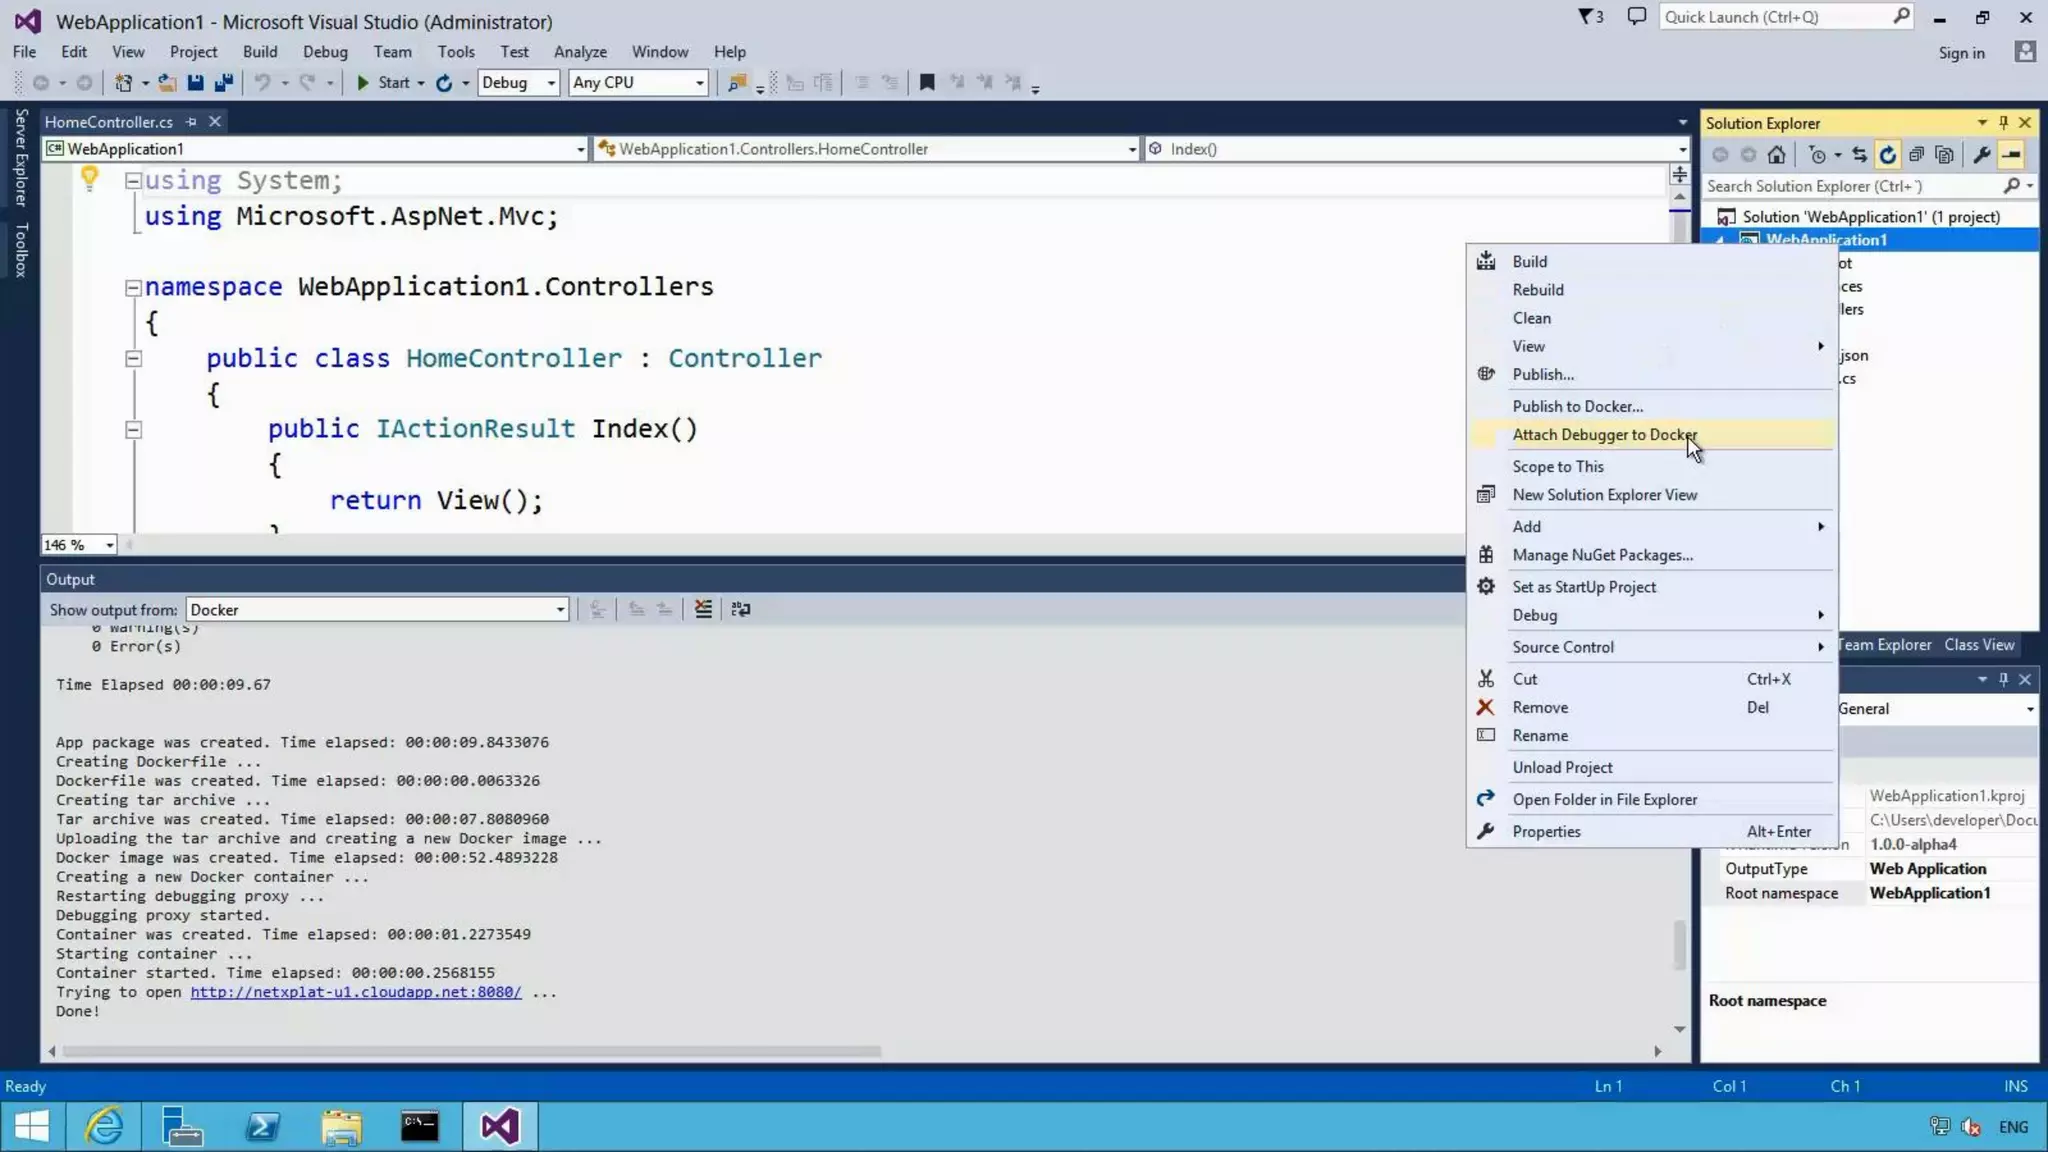2048x1152 pixels.
Task: Toggle Word Wrap in the Output panel
Action: (x=741, y=609)
